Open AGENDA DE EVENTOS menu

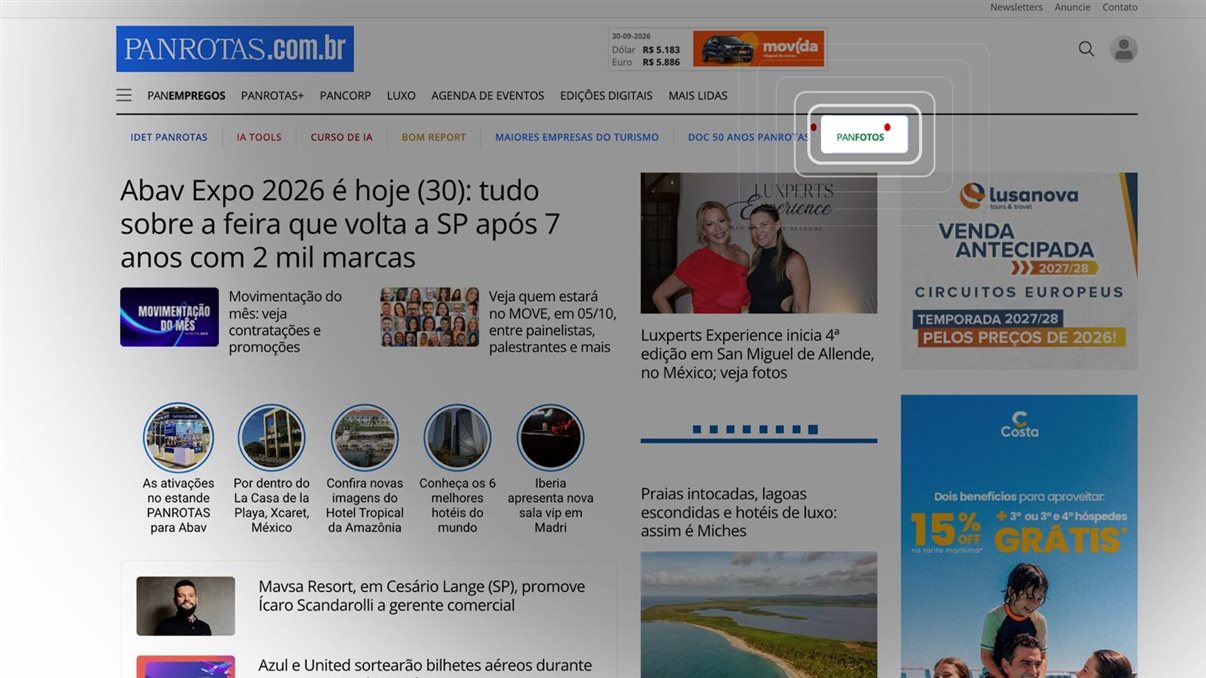[x=488, y=96]
